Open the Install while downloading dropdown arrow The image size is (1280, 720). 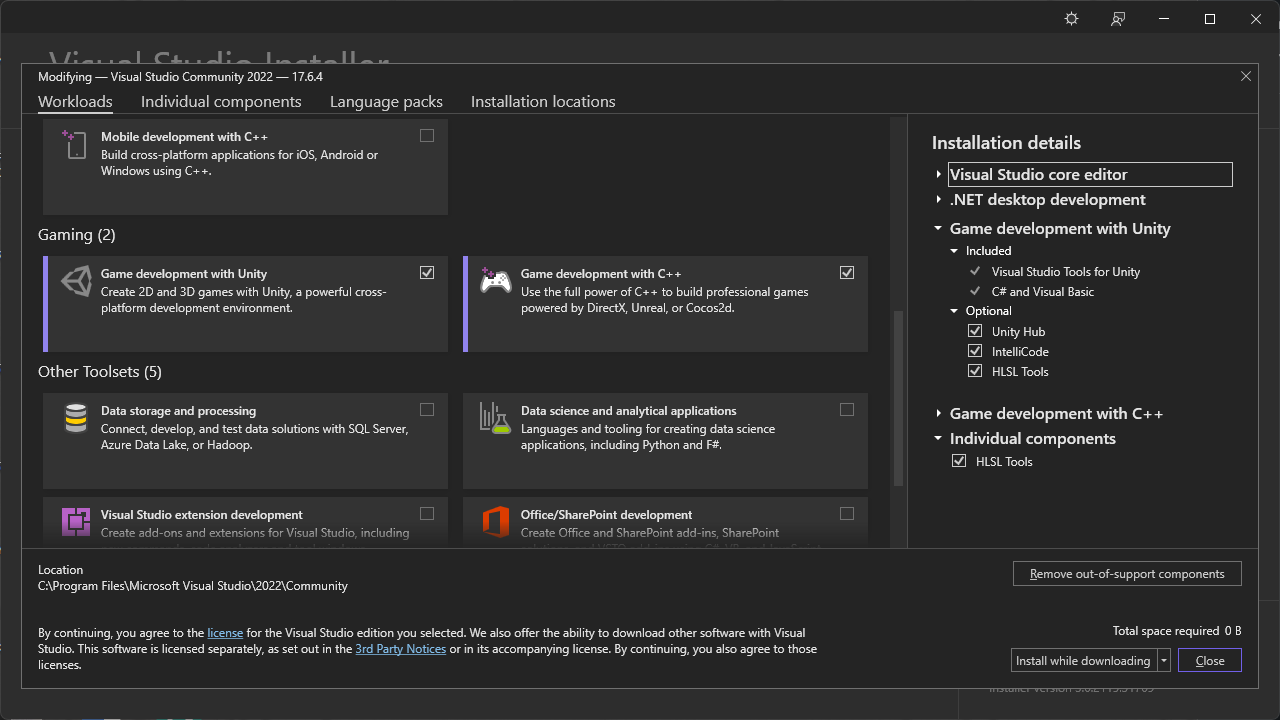[x=1164, y=660]
